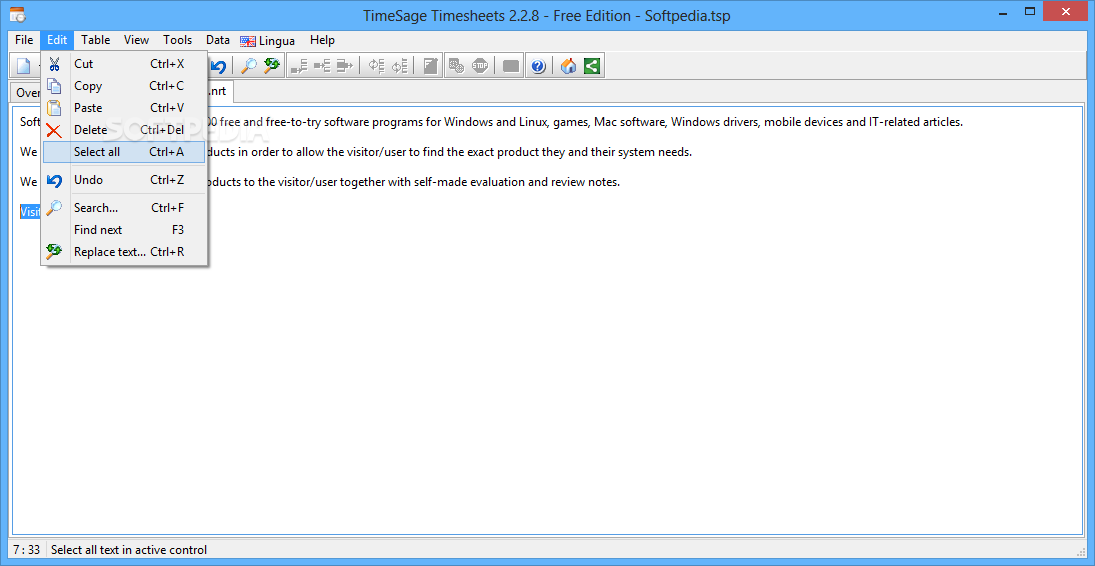Choose Select all from the Edit menu
This screenshot has height=566, width=1095.
[x=124, y=152]
